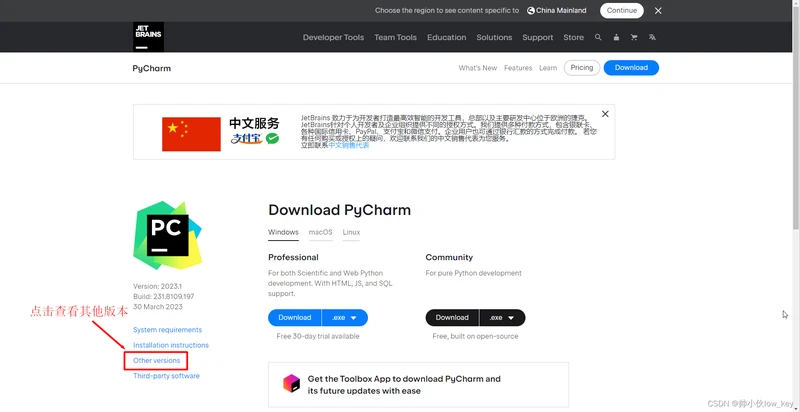The image size is (800, 412).
Task: Open the JetBrains logo home link
Action: pyautogui.click(x=148, y=37)
